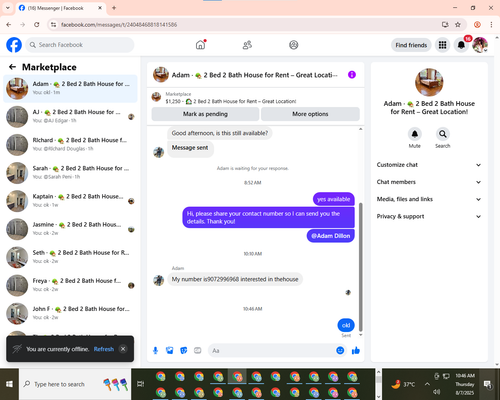Click message with phone number 9072996968
Image resolution: width=500 pixels, height=400 pixels.
point(235,279)
